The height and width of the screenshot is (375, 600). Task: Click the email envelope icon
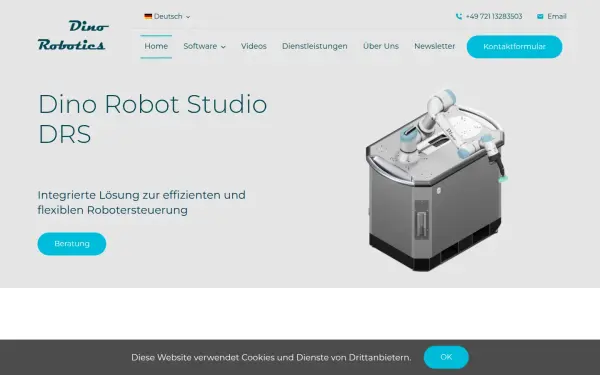(x=540, y=16)
